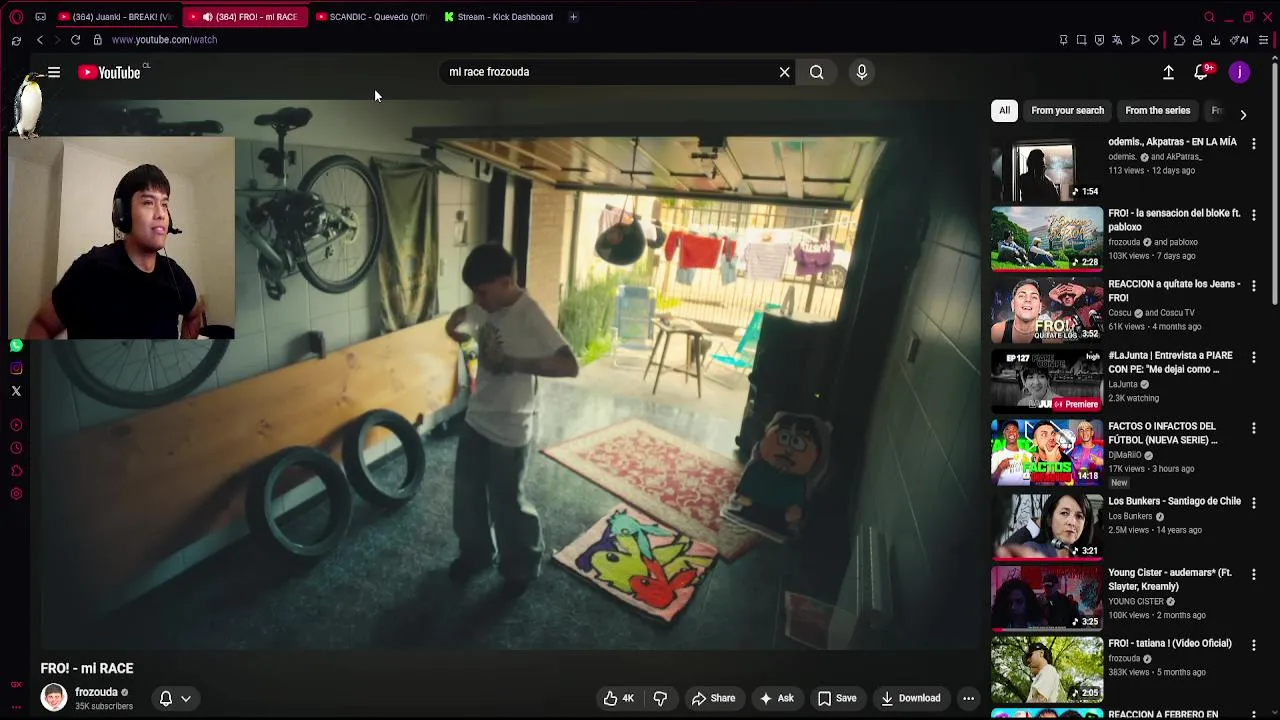Open options menu for REACCION a quitate los Jeans
The width and height of the screenshot is (1280, 720).
tap(1254, 286)
